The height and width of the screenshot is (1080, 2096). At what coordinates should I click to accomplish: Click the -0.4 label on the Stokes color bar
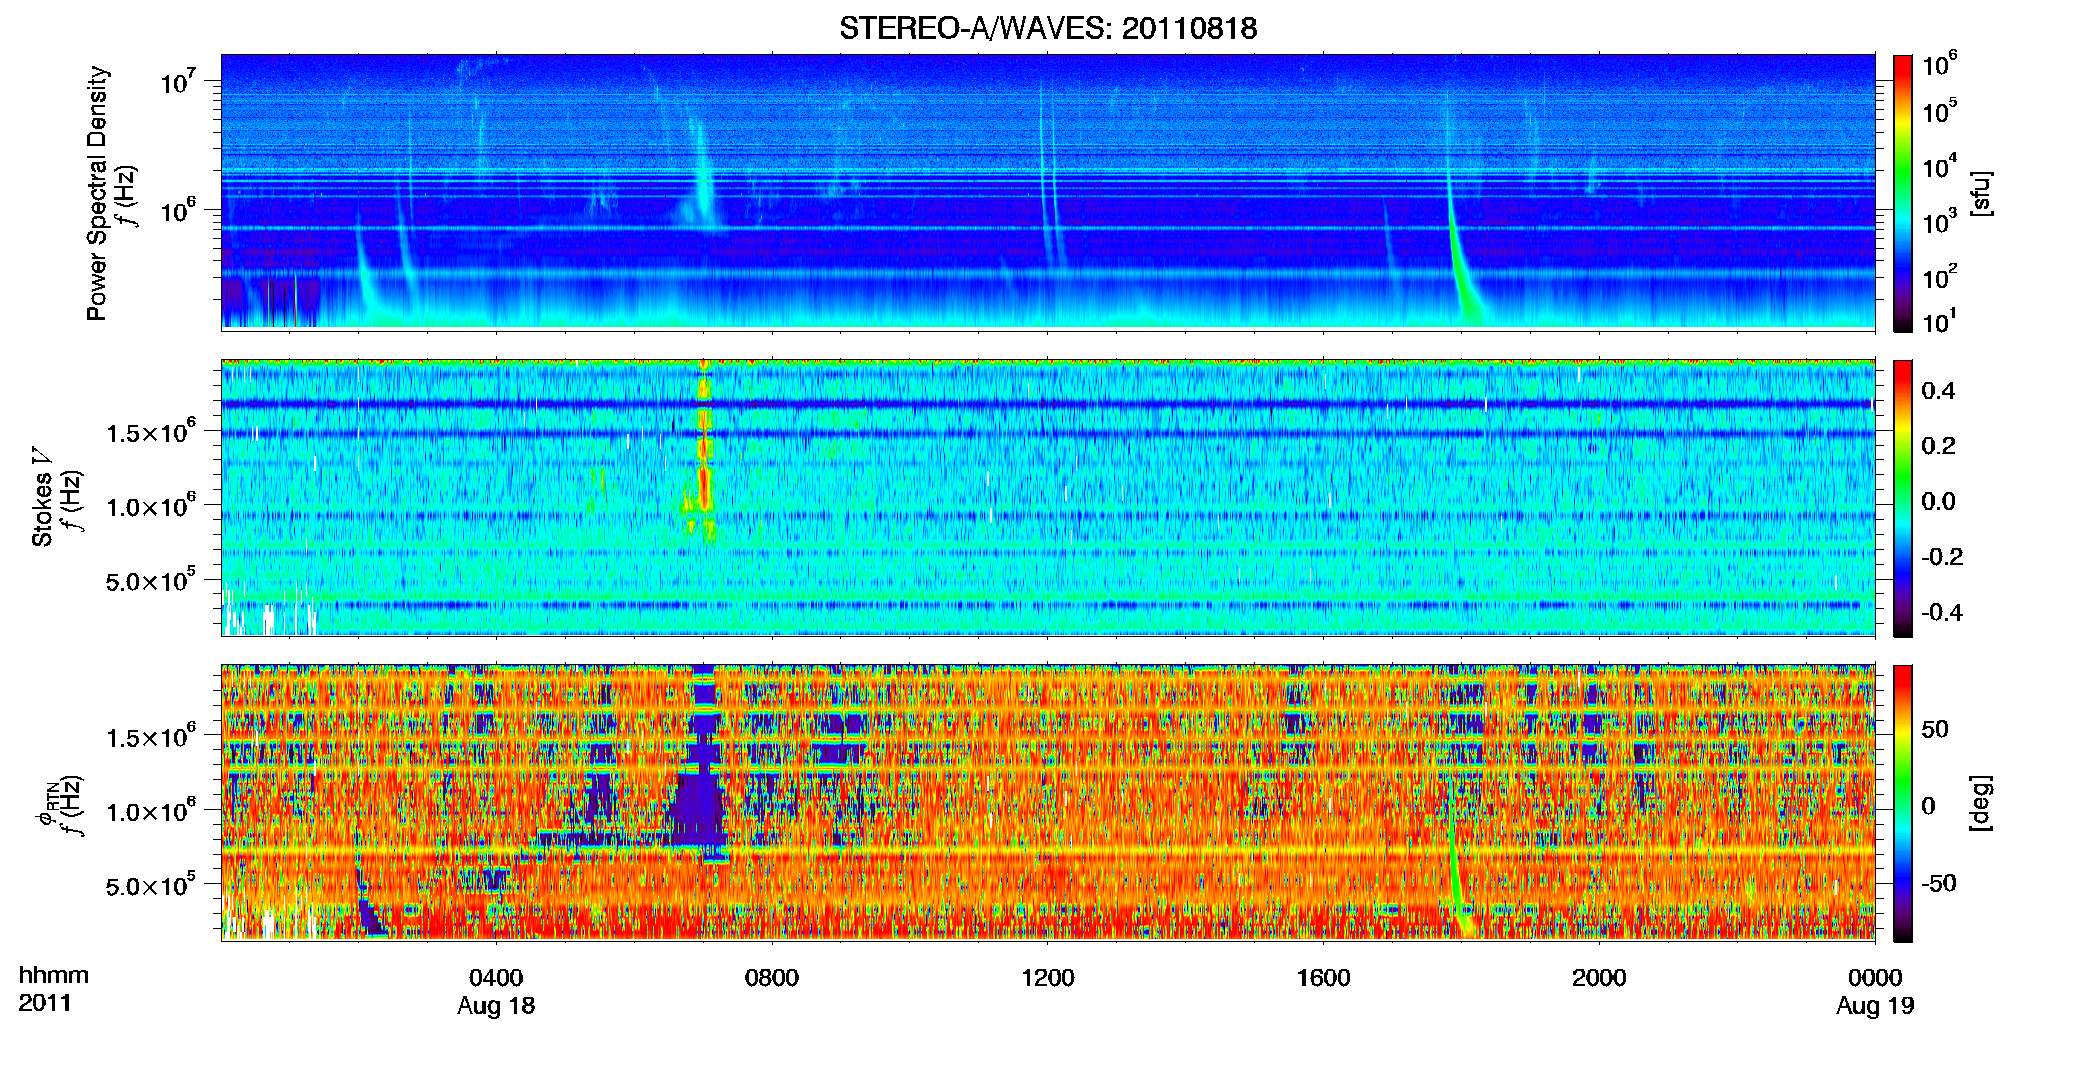point(1943,612)
